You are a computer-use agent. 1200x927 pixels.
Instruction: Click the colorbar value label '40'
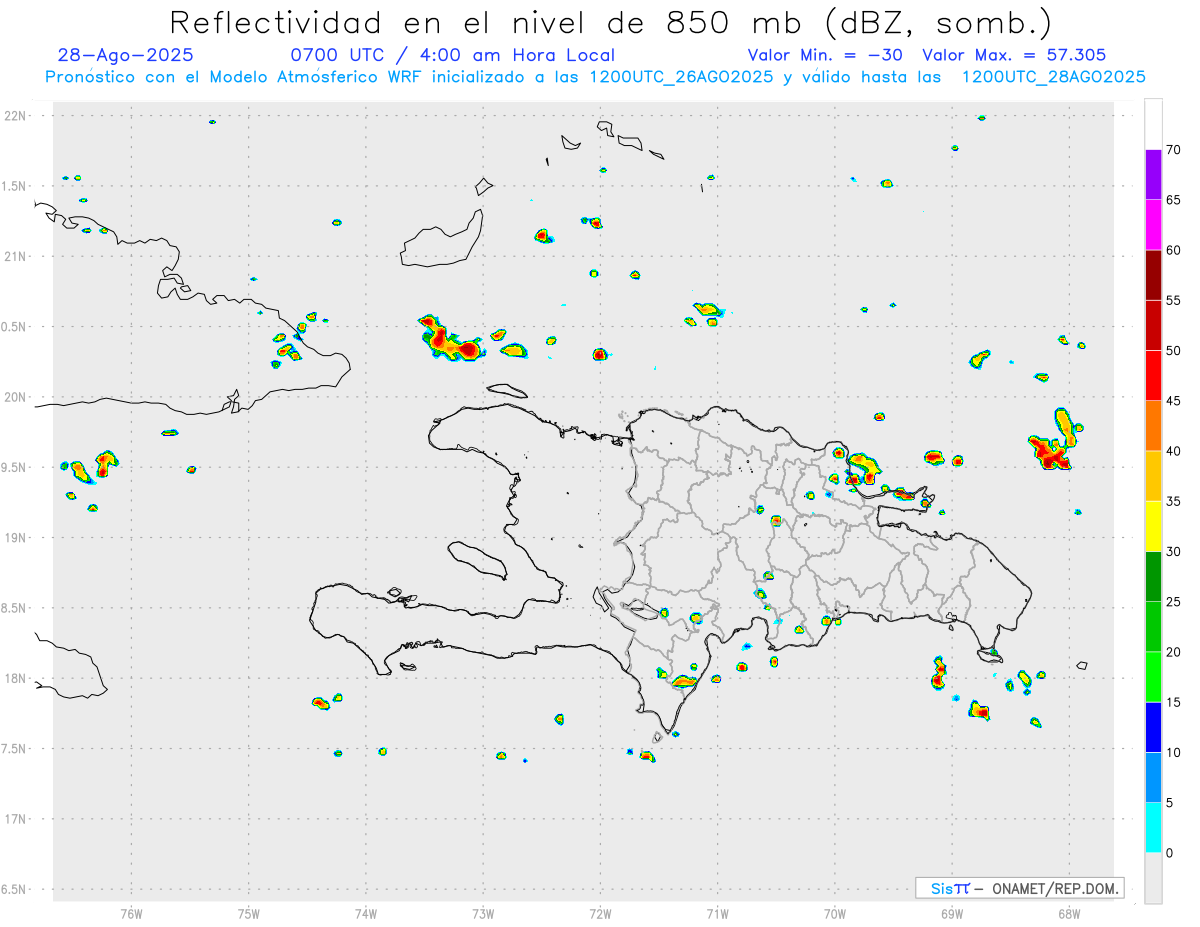point(1173,451)
